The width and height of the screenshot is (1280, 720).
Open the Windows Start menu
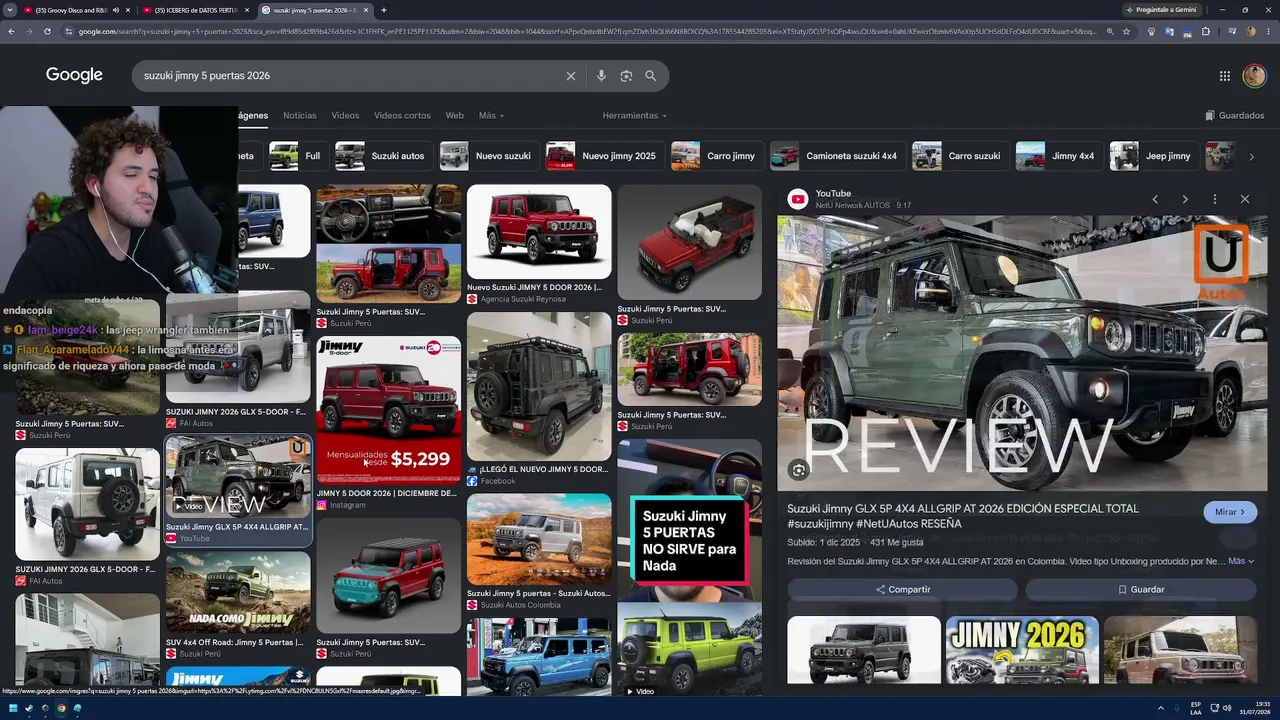(12, 709)
